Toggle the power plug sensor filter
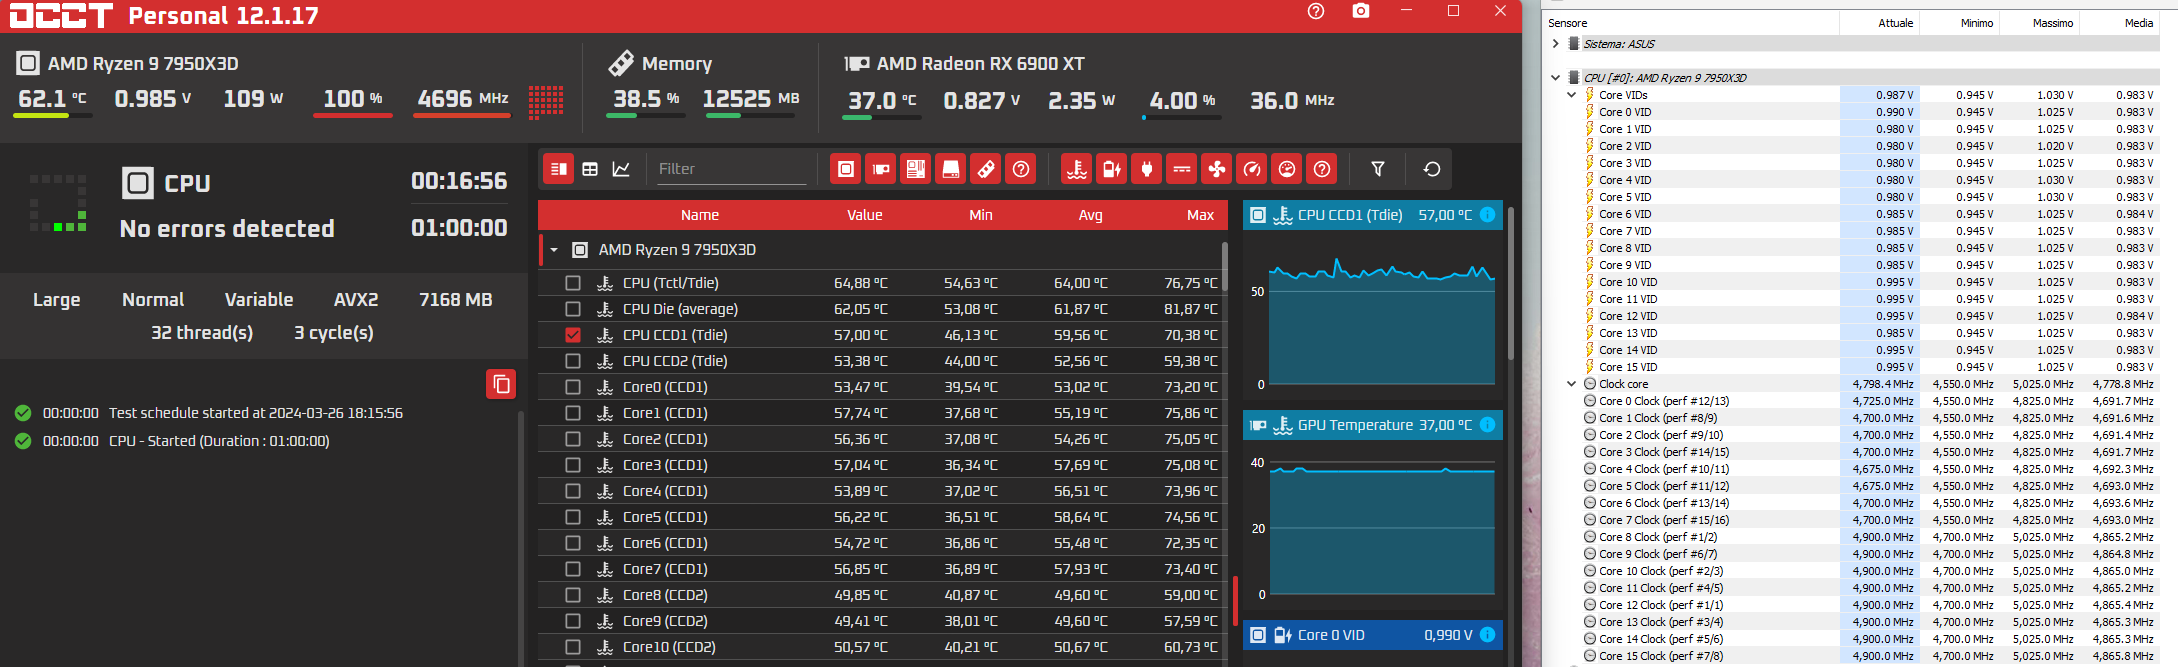2178x667 pixels. pos(1147,169)
